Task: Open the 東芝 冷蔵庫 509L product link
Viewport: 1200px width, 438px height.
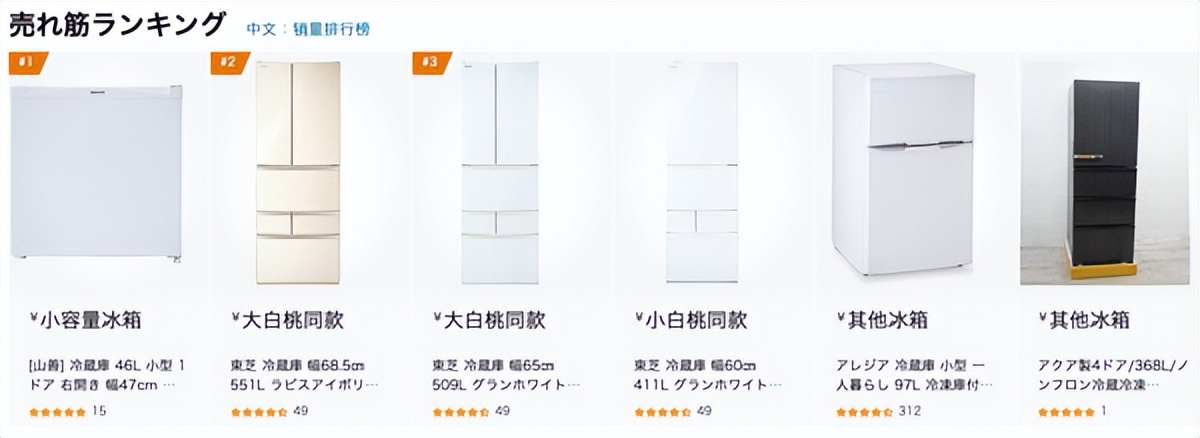Action: pyautogui.click(x=507, y=375)
